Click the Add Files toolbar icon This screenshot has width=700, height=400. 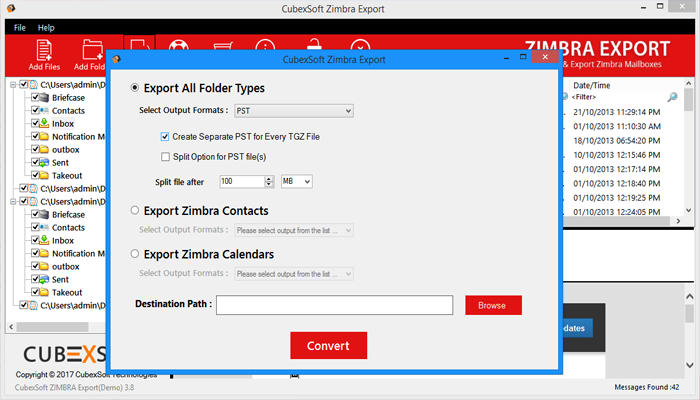click(x=44, y=50)
